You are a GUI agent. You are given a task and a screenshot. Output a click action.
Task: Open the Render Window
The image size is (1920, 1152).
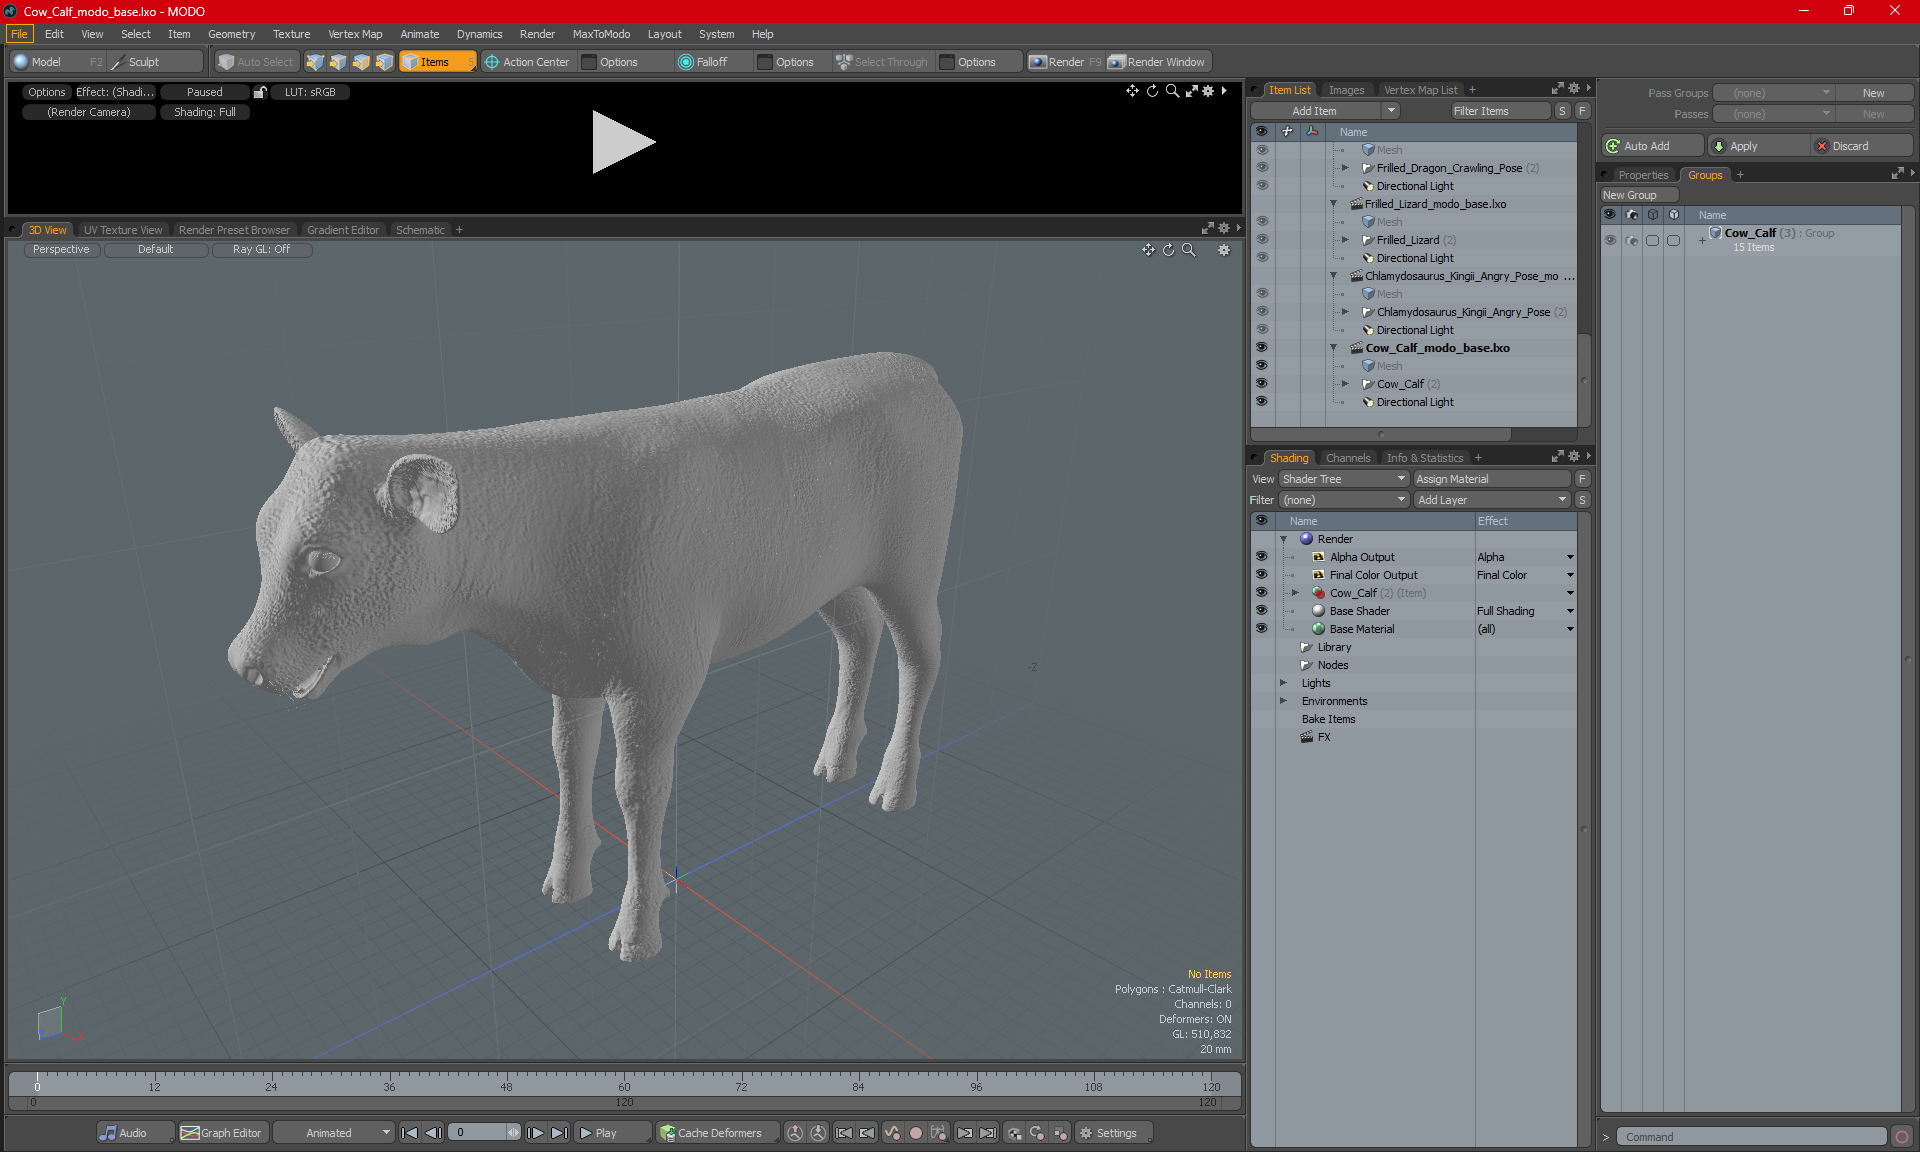coord(1158,62)
